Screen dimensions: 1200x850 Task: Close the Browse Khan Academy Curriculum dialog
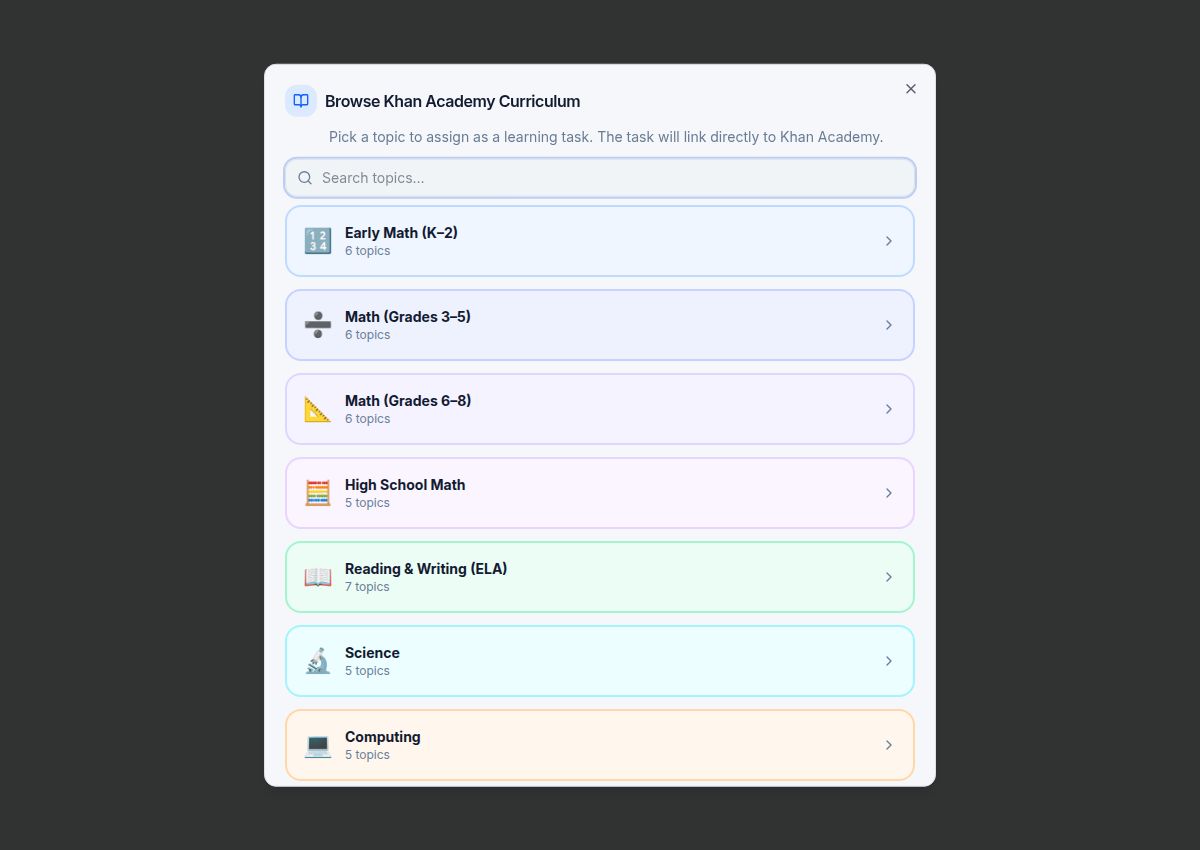(x=911, y=89)
